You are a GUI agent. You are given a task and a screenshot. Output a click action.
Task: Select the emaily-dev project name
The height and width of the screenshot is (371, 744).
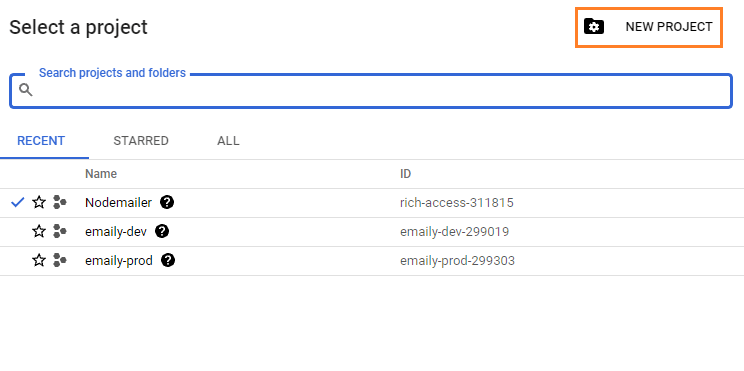pos(116,232)
